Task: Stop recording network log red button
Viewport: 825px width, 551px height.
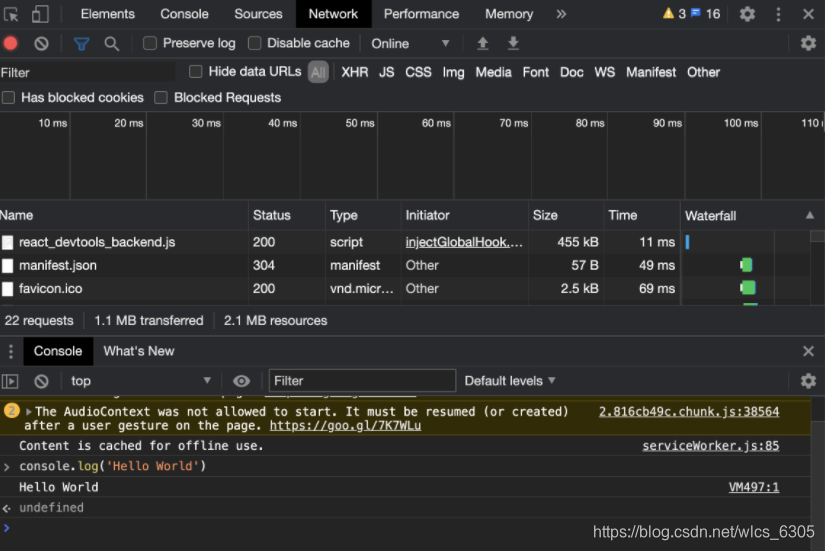Action: pos(11,43)
